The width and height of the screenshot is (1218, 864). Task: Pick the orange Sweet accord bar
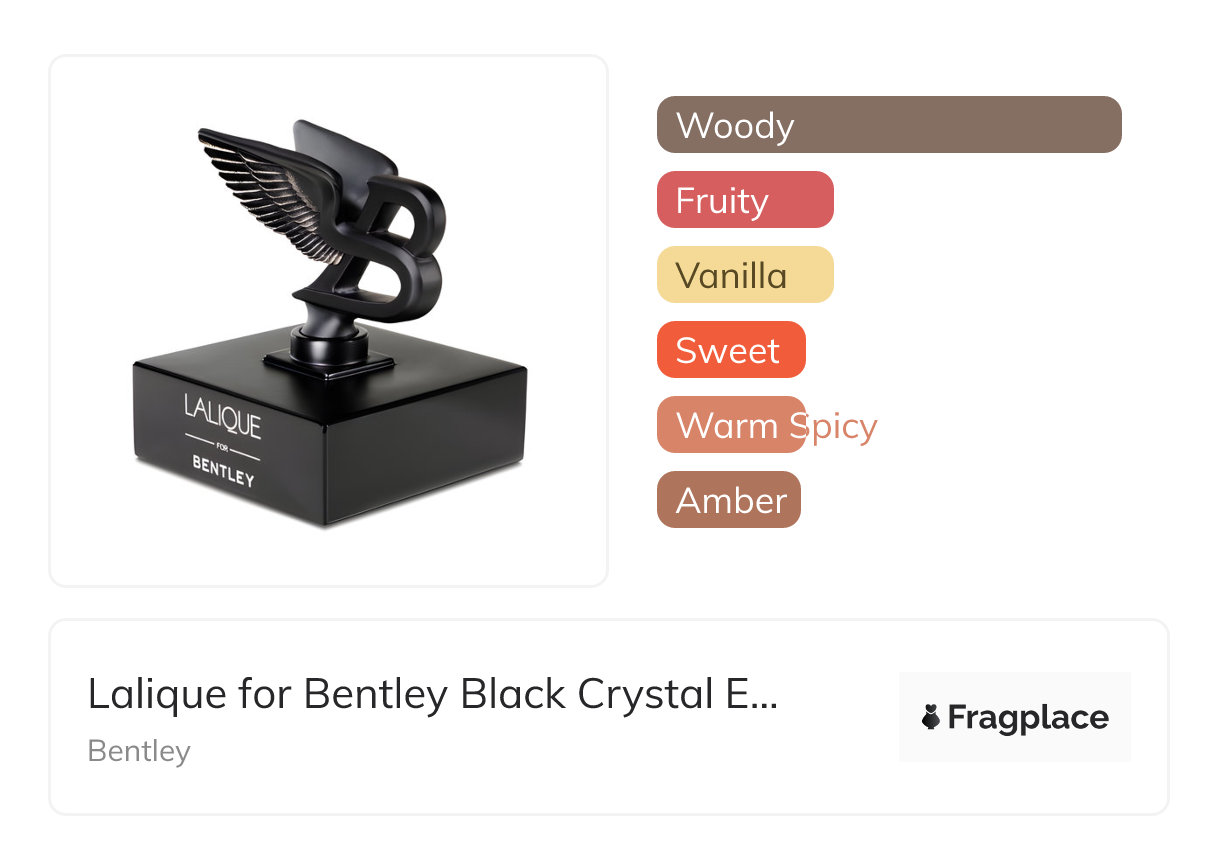(x=730, y=350)
